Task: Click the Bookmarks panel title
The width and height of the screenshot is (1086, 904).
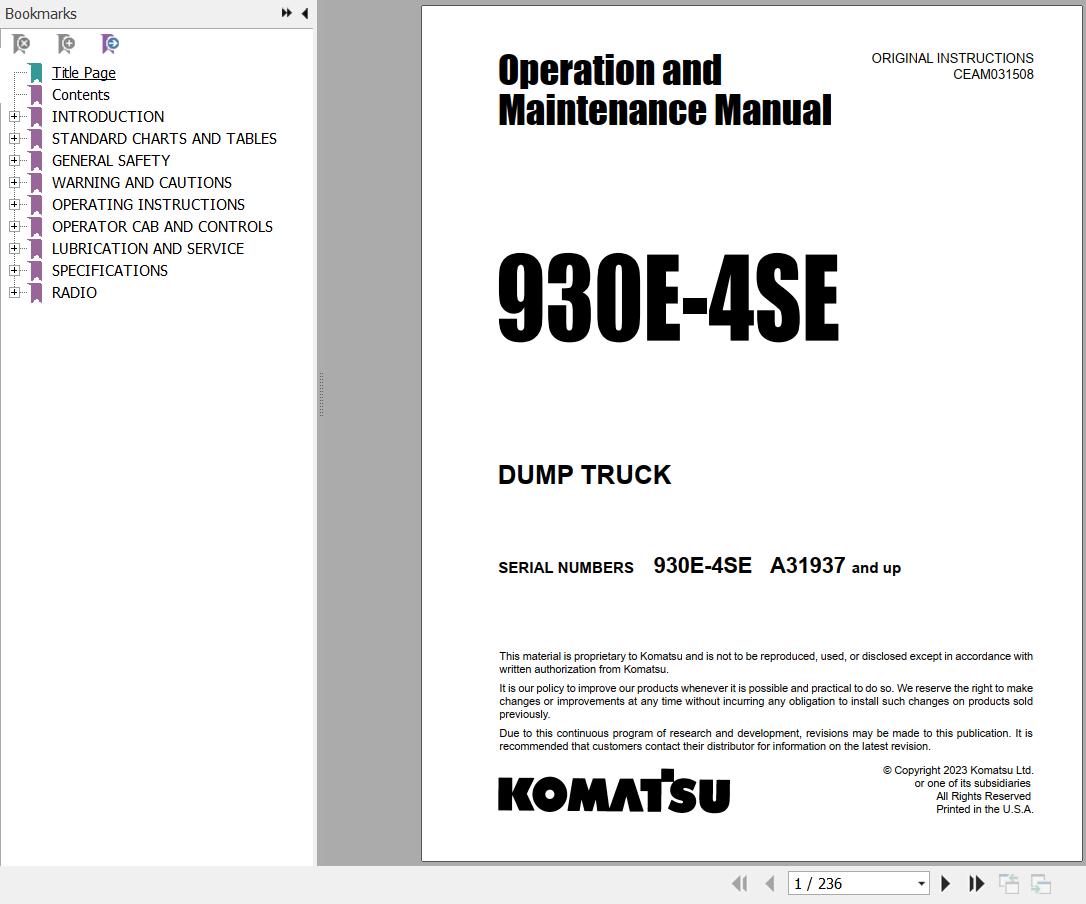Action: pos(41,13)
